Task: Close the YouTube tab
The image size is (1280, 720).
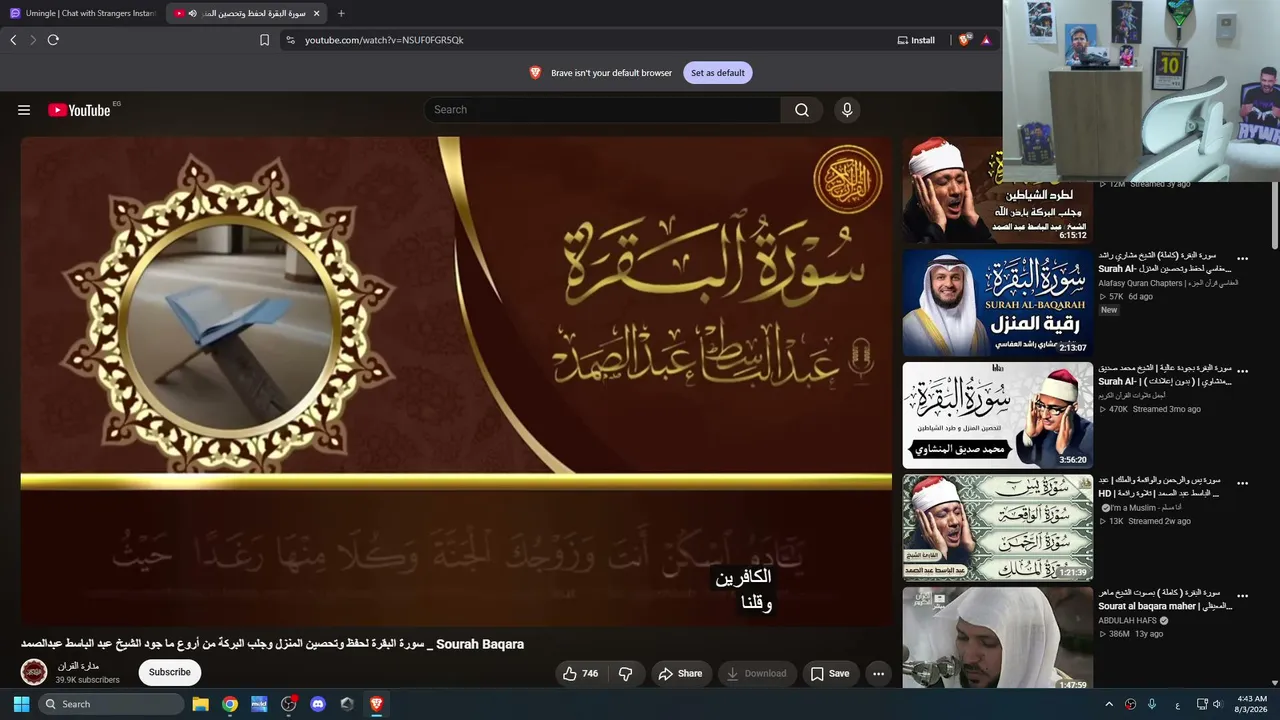Action: (317, 13)
